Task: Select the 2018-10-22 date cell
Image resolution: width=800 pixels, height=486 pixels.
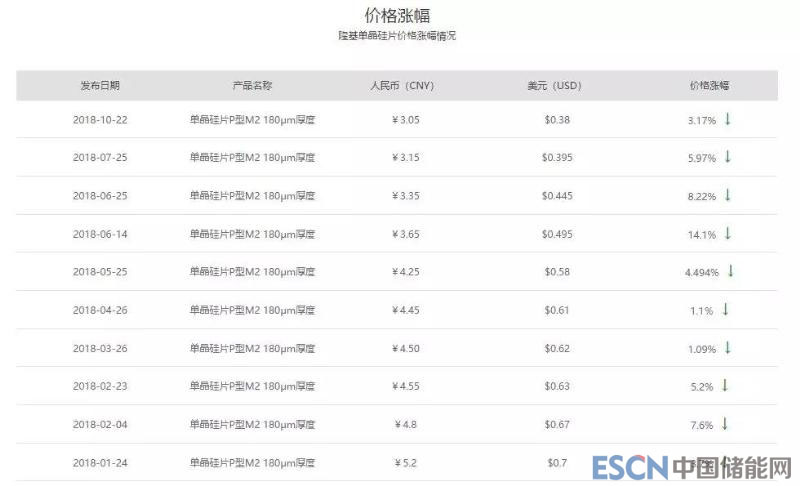Action: click(100, 120)
